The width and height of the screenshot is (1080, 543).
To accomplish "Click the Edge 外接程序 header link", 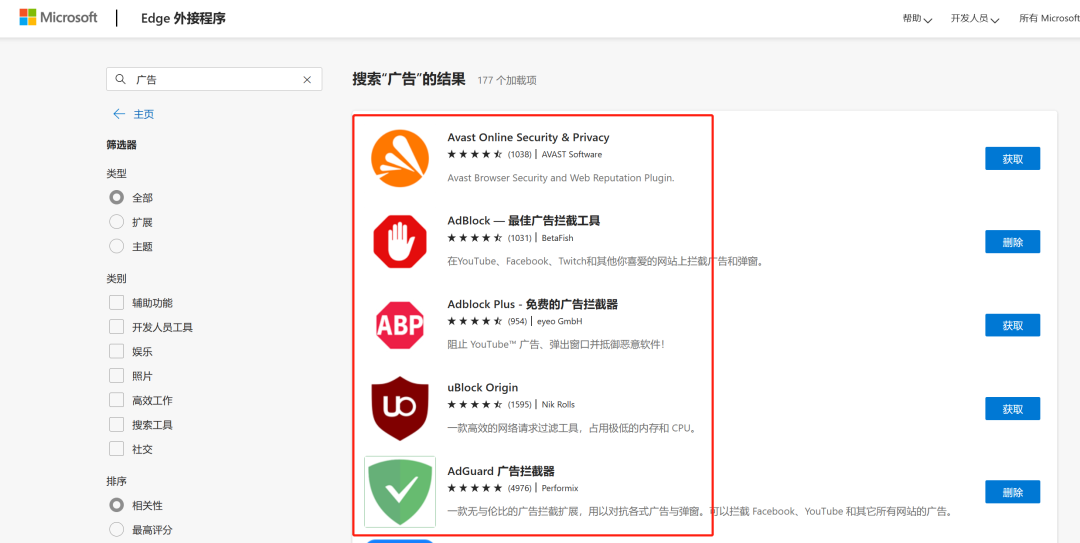I will [x=183, y=18].
